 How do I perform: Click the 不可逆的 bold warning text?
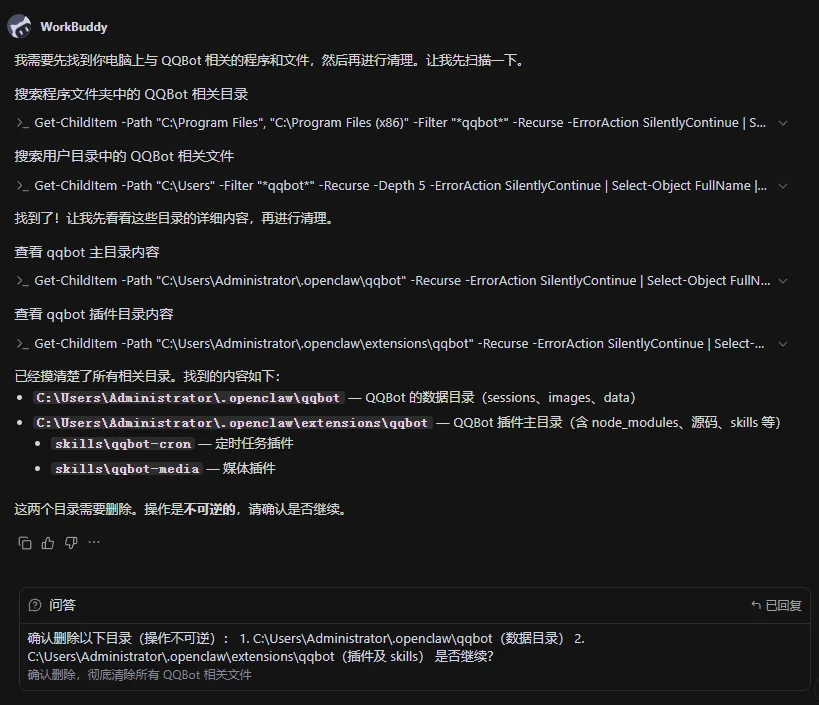point(209,509)
